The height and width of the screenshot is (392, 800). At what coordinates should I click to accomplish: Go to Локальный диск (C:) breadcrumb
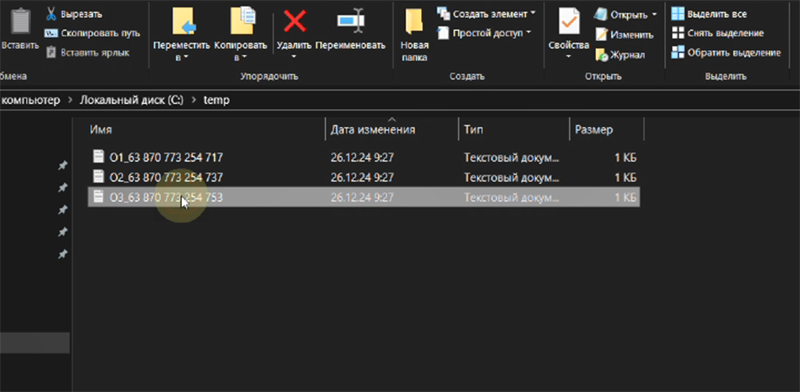(131, 101)
